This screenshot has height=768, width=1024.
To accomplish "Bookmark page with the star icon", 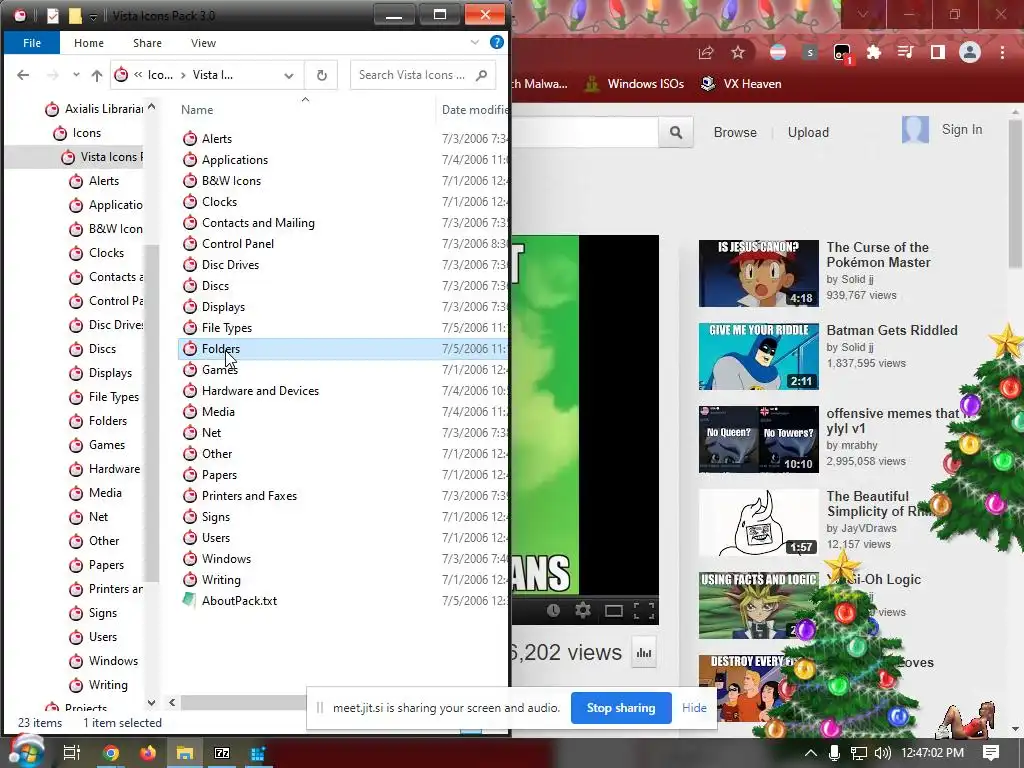I will click(x=738, y=53).
